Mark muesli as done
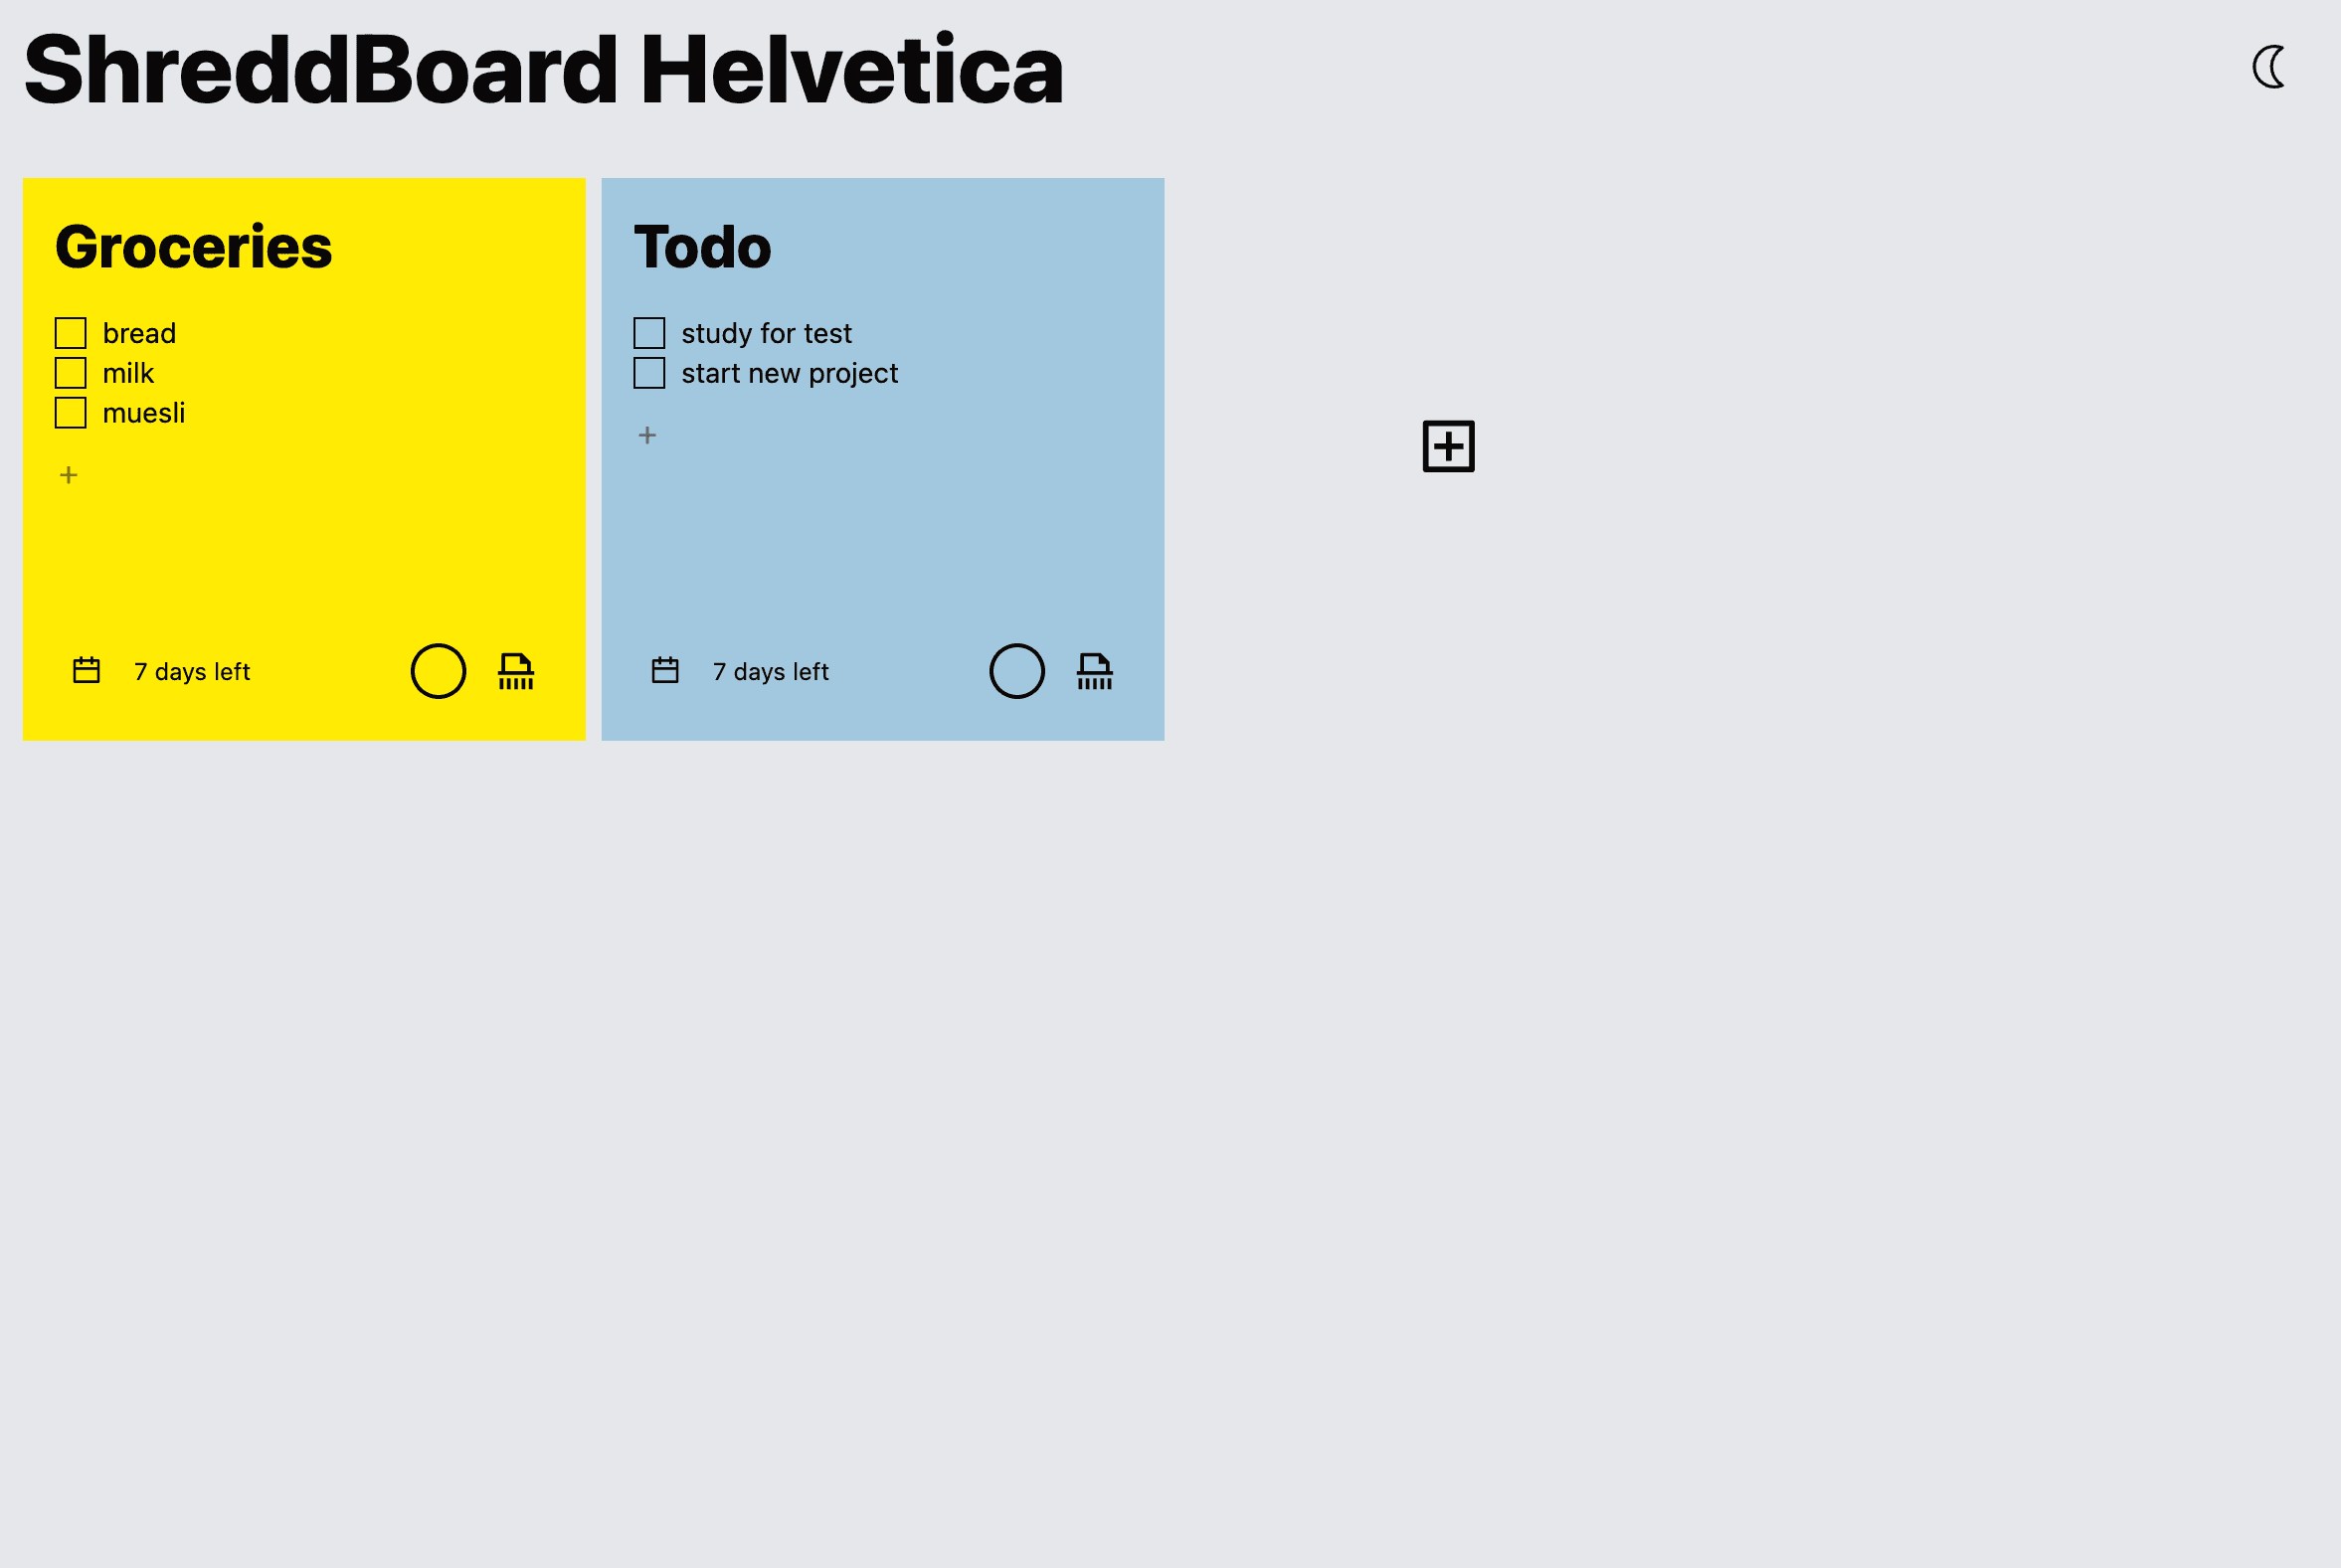The image size is (2341, 1568). point(71,413)
